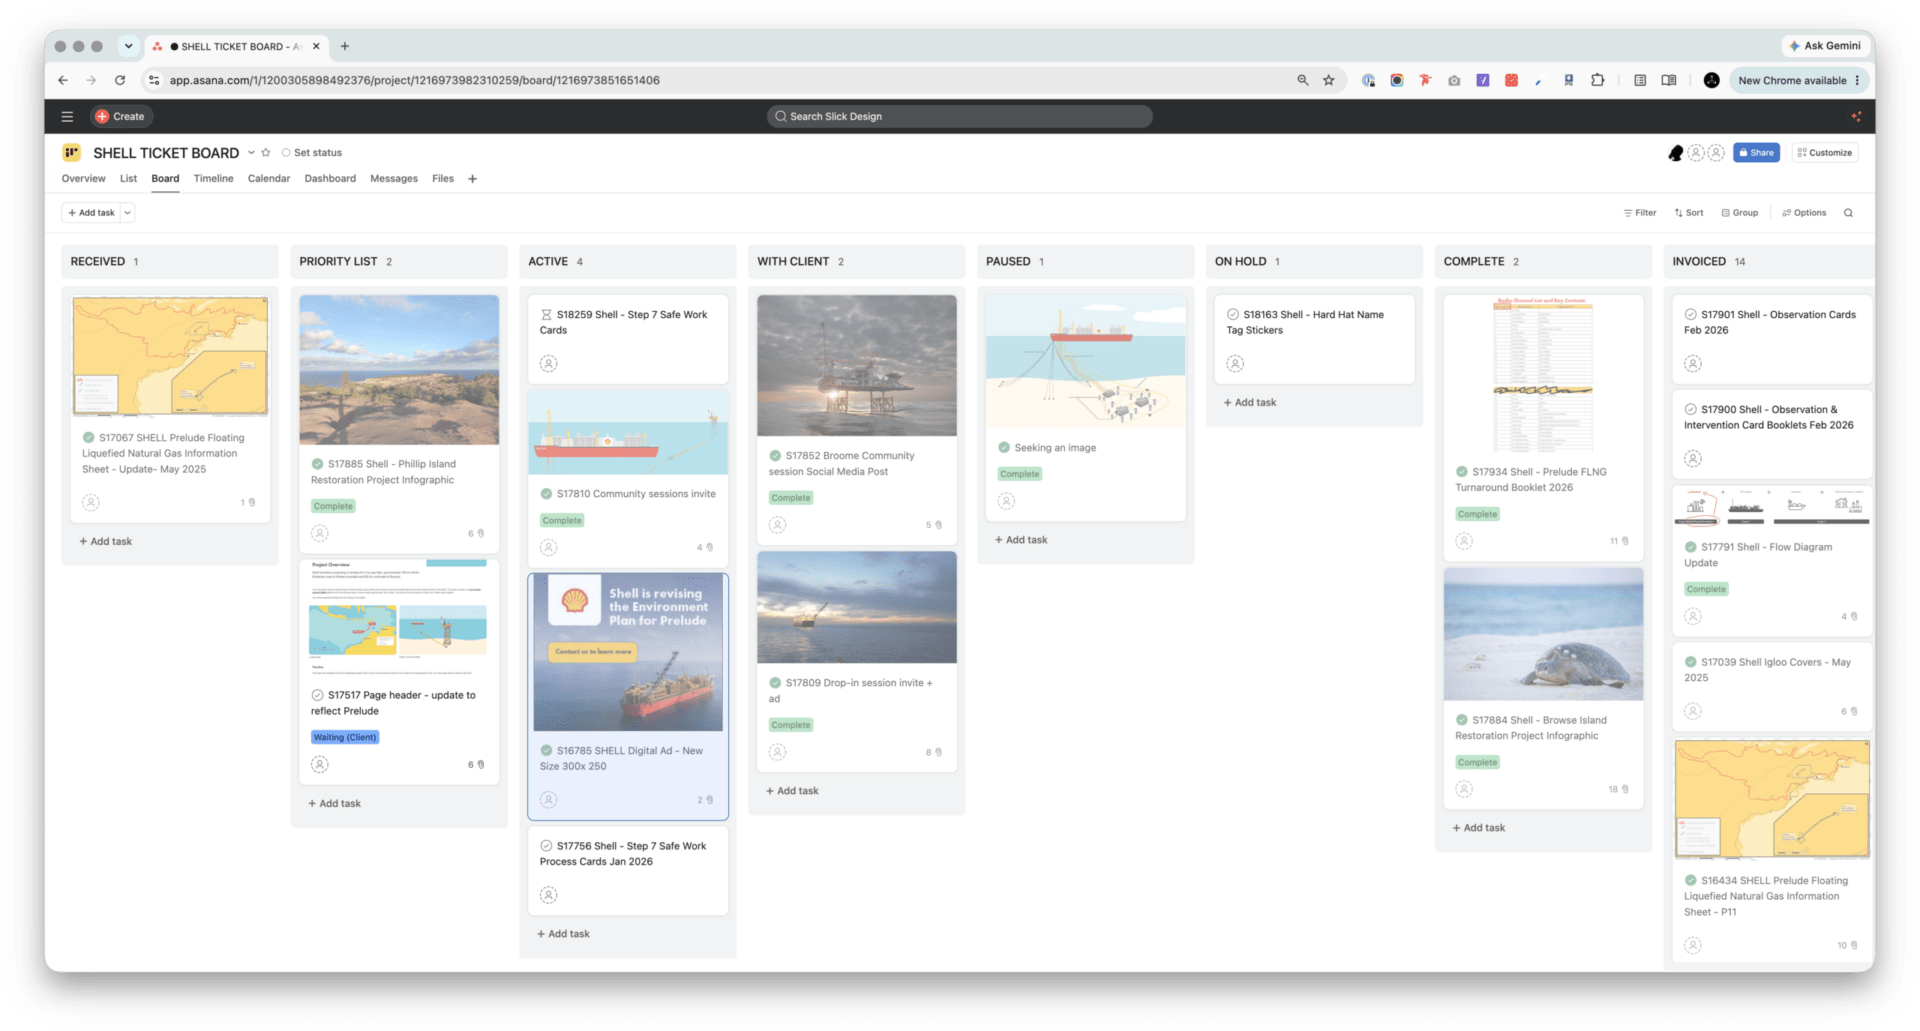
Task: Switch to the Overview tab
Action: click(83, 179)
